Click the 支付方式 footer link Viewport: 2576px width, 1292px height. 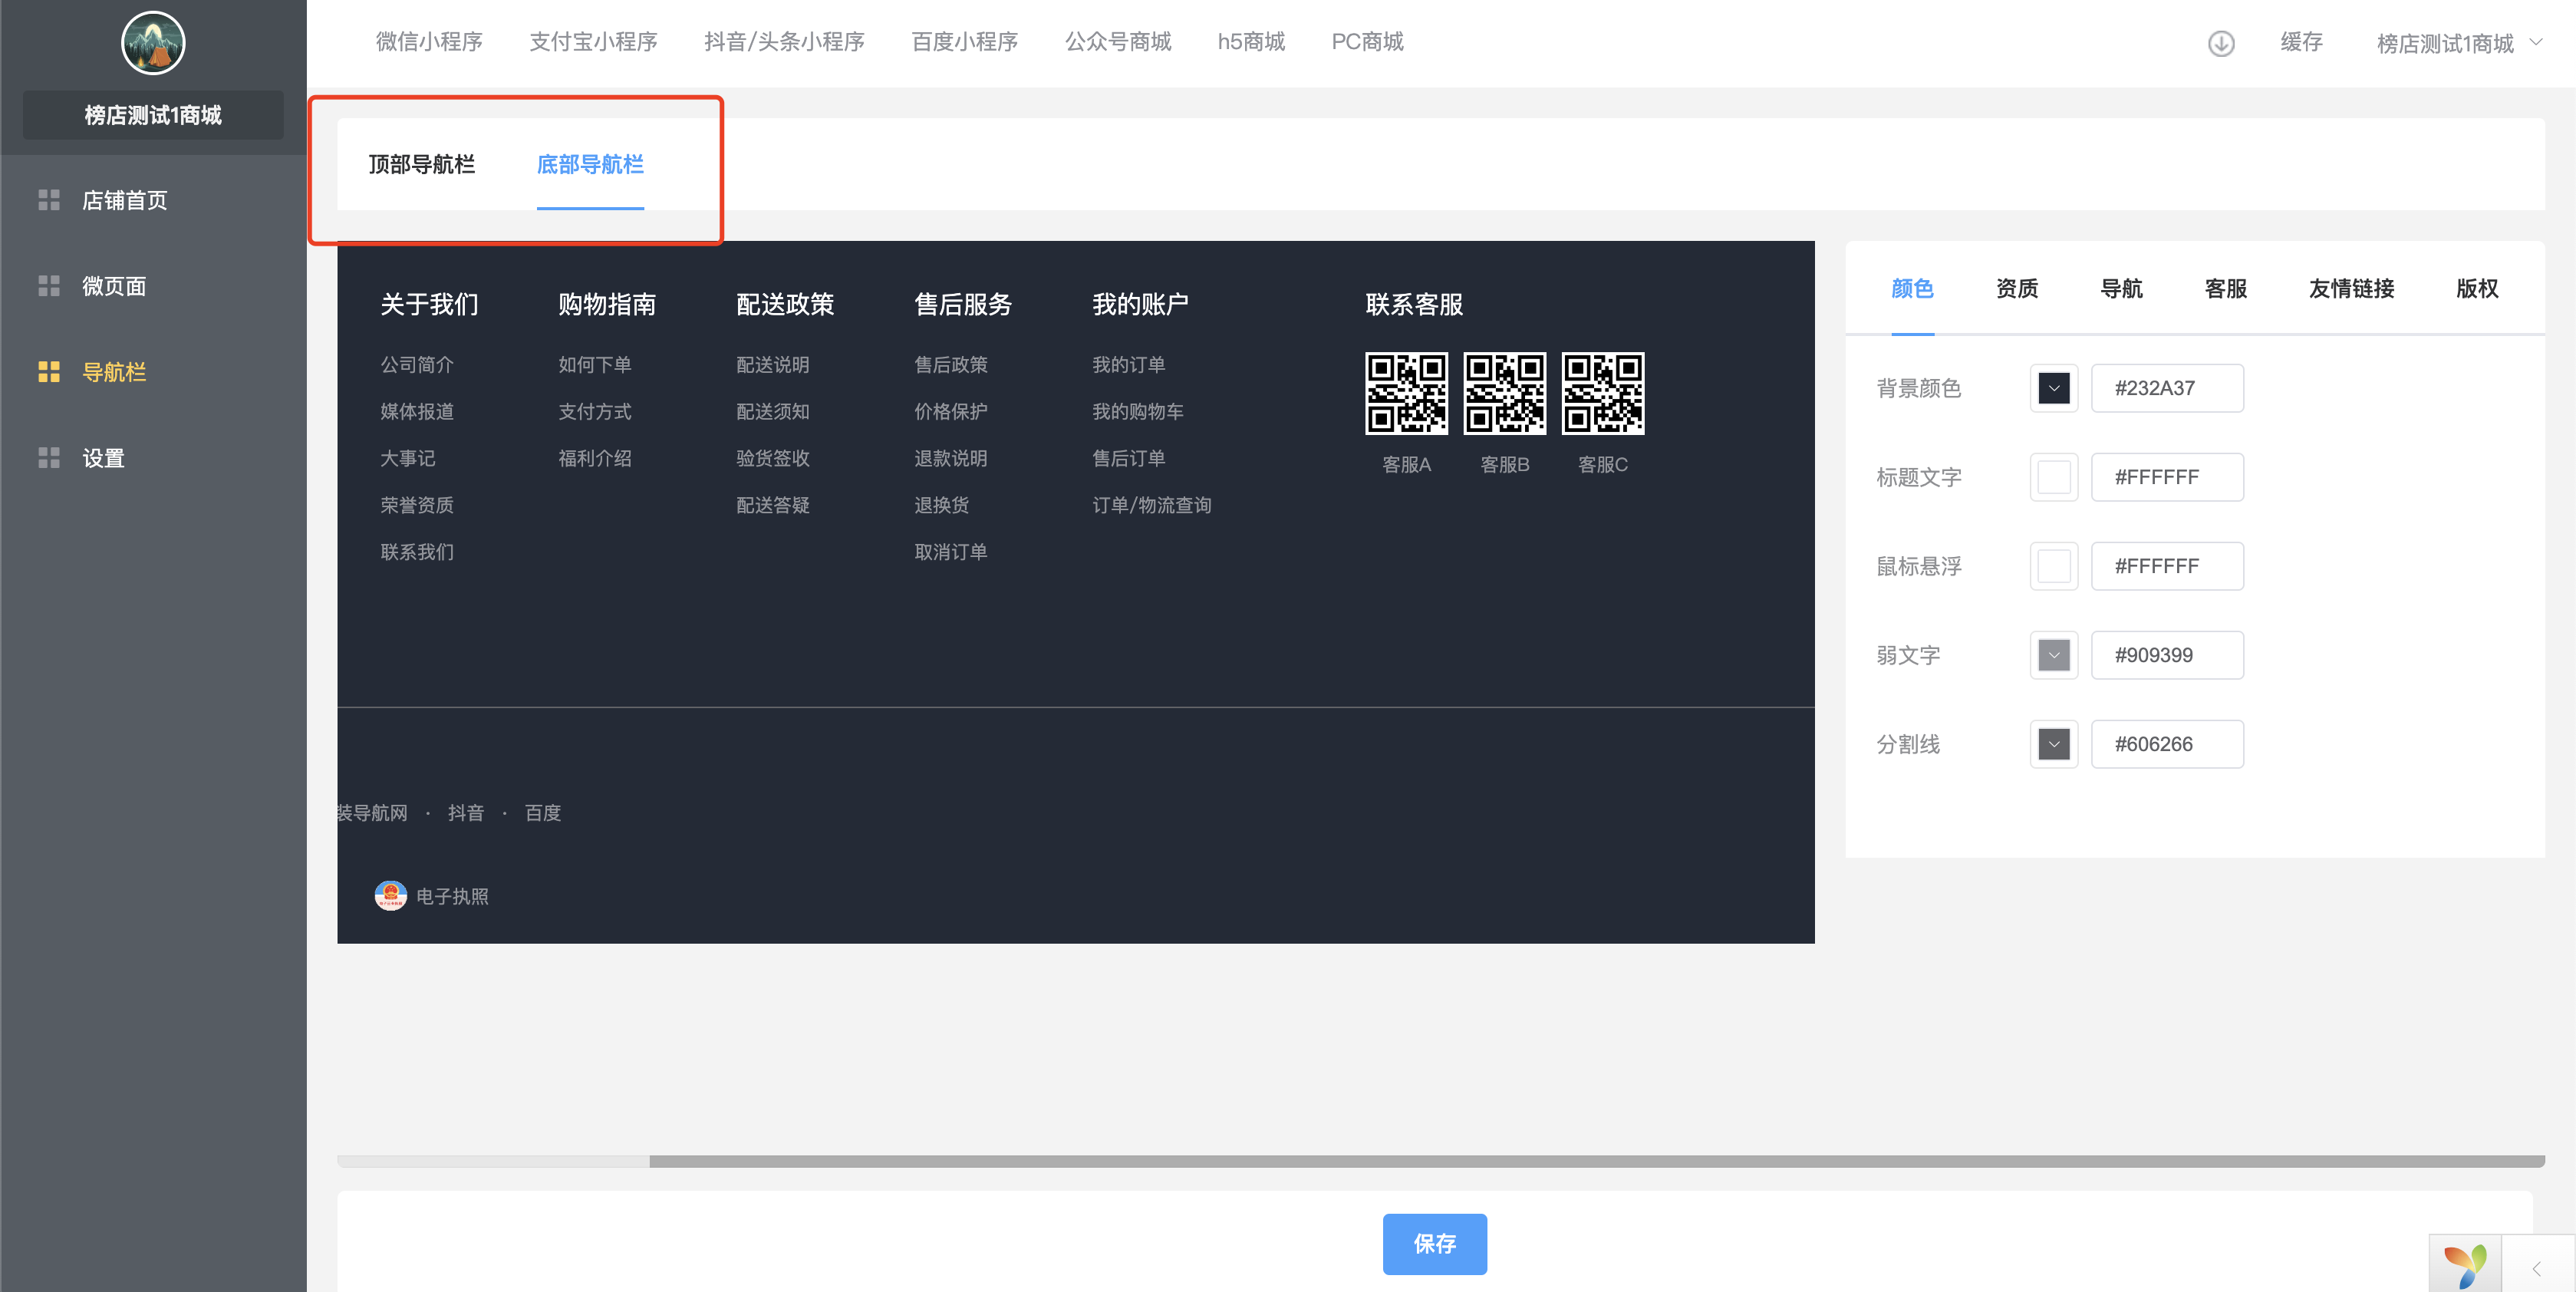595,411
